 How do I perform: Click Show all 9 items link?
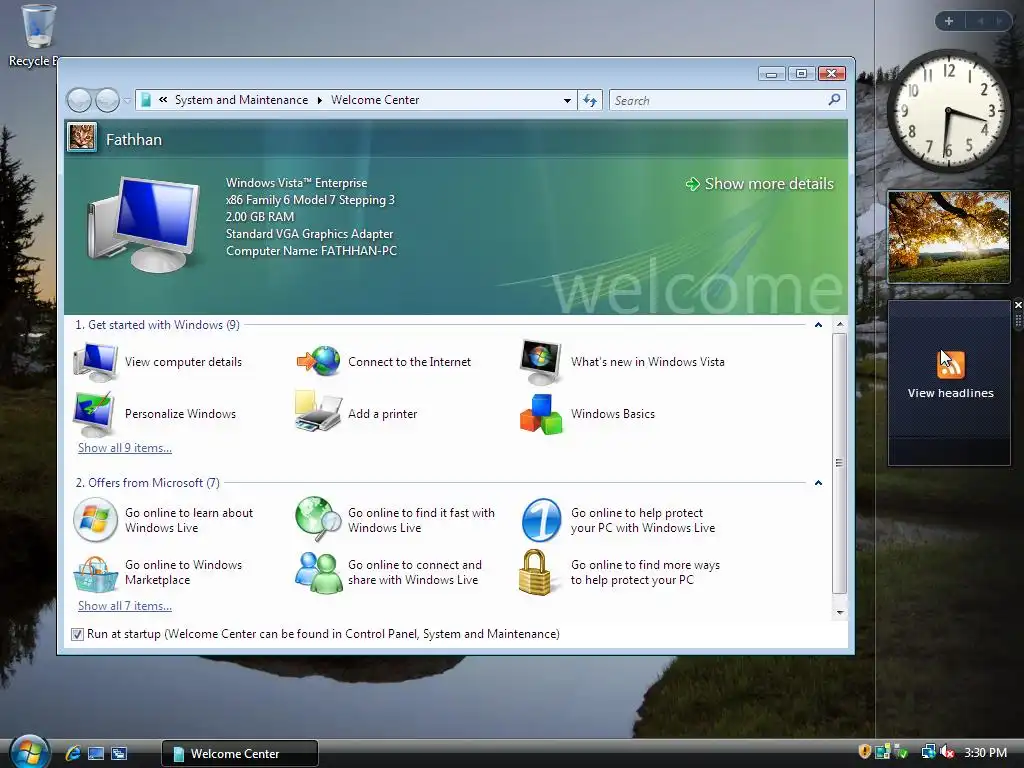(x=125, y=448)
